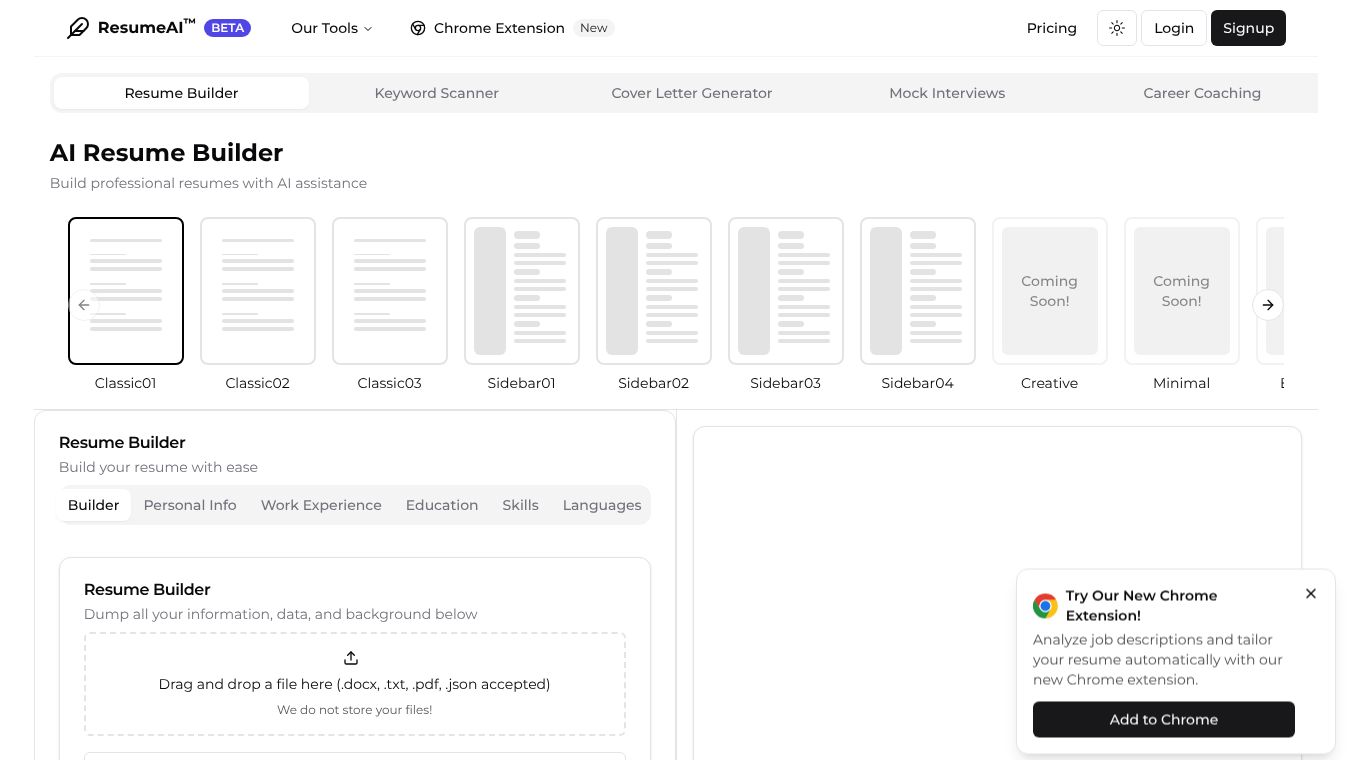Choose the Sidebar03 template thumbnail
The height and width of the screenshot is (760, 1352).
786,291
